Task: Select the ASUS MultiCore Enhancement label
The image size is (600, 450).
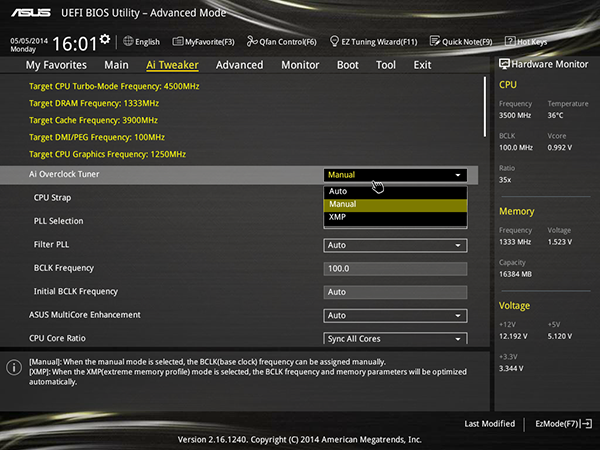Action: point(85,315)
